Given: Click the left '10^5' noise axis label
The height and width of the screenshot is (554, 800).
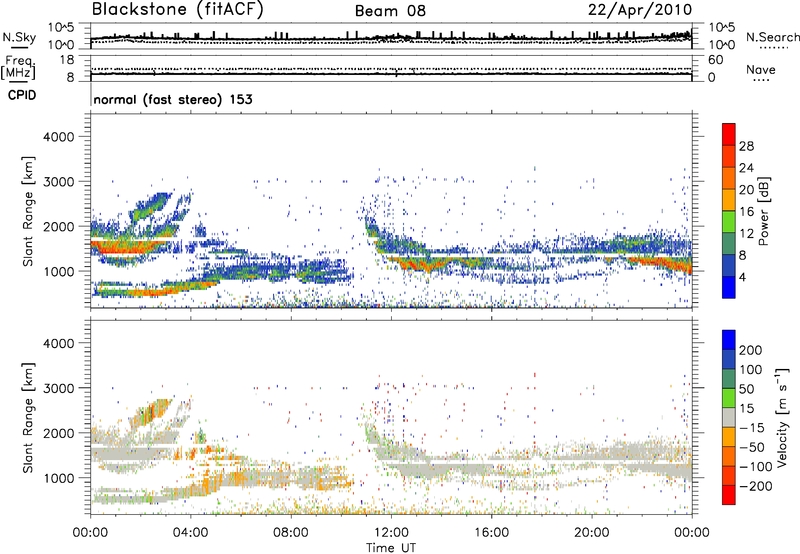Looking at the screenshot, I should click(61, 28).
